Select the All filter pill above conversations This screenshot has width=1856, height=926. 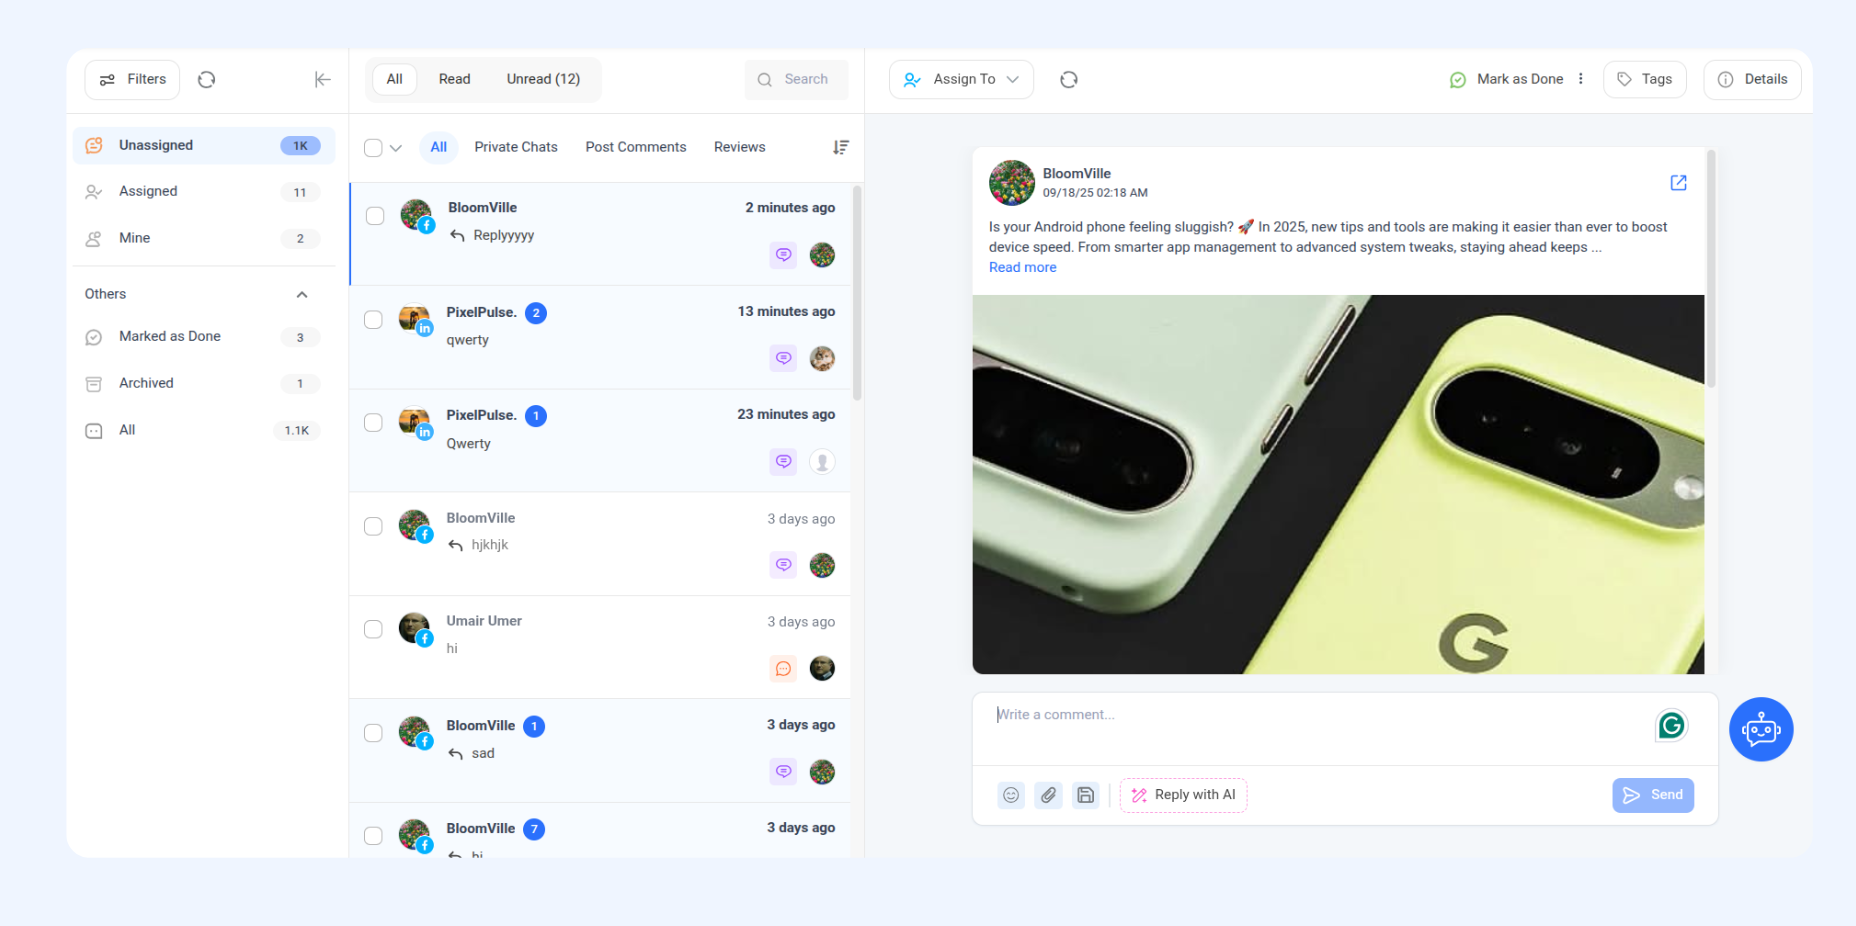438,147
